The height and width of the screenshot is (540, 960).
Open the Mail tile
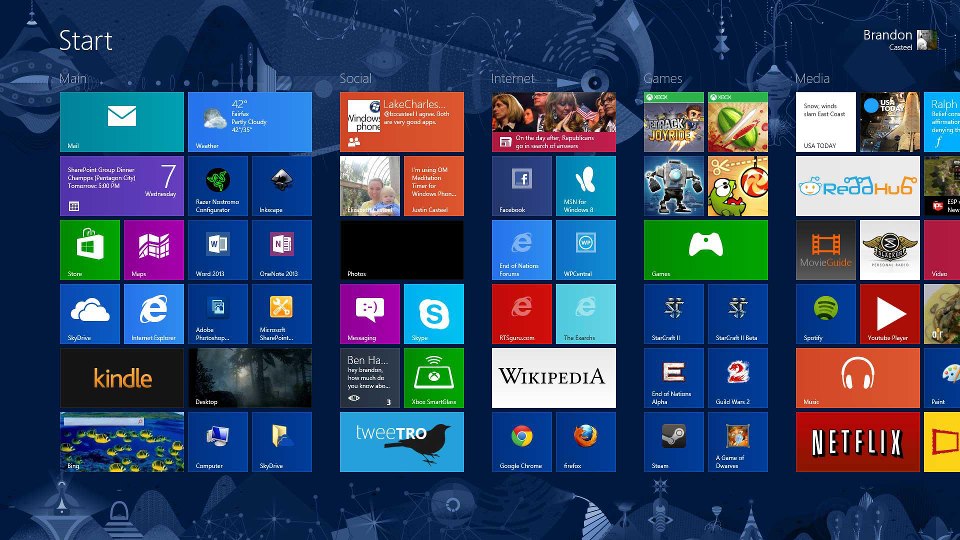point(121,121)
